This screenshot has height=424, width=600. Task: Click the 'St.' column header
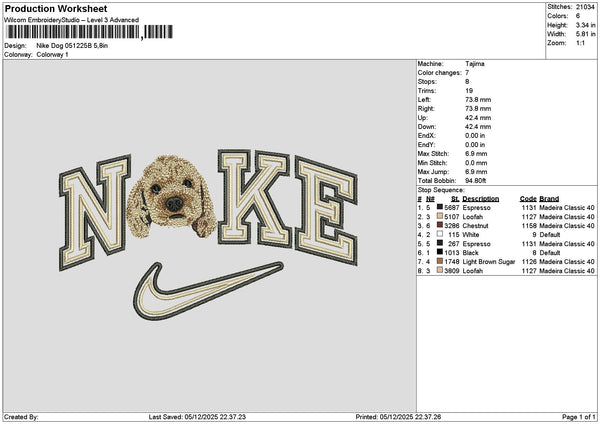455,199
